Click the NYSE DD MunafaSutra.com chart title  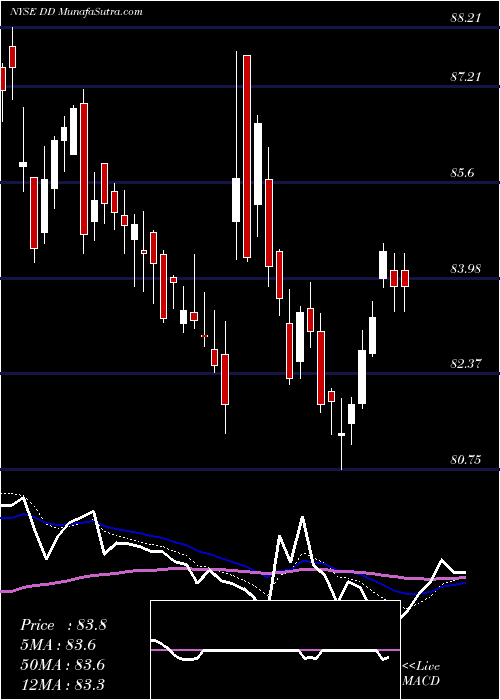pos(76,12)
